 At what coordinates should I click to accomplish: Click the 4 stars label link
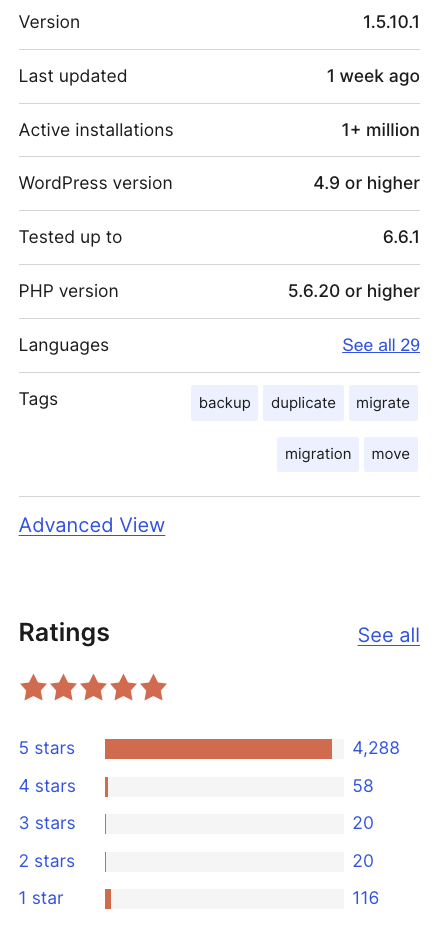tap(47, 786)
